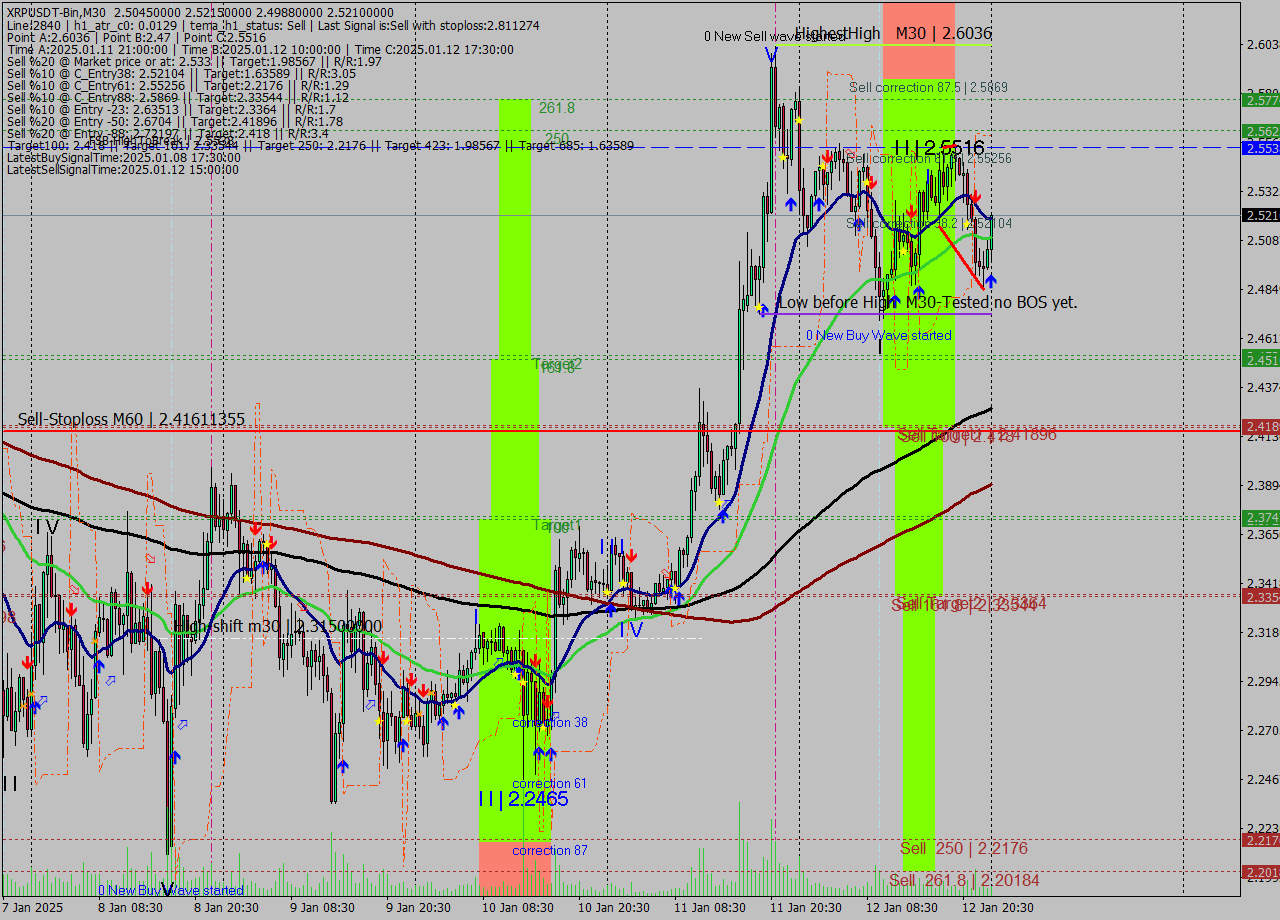Click the red 2.418 price tag
This screenshot has height=920, width=1280.
pyautogui.click(x=1261, y=427)
